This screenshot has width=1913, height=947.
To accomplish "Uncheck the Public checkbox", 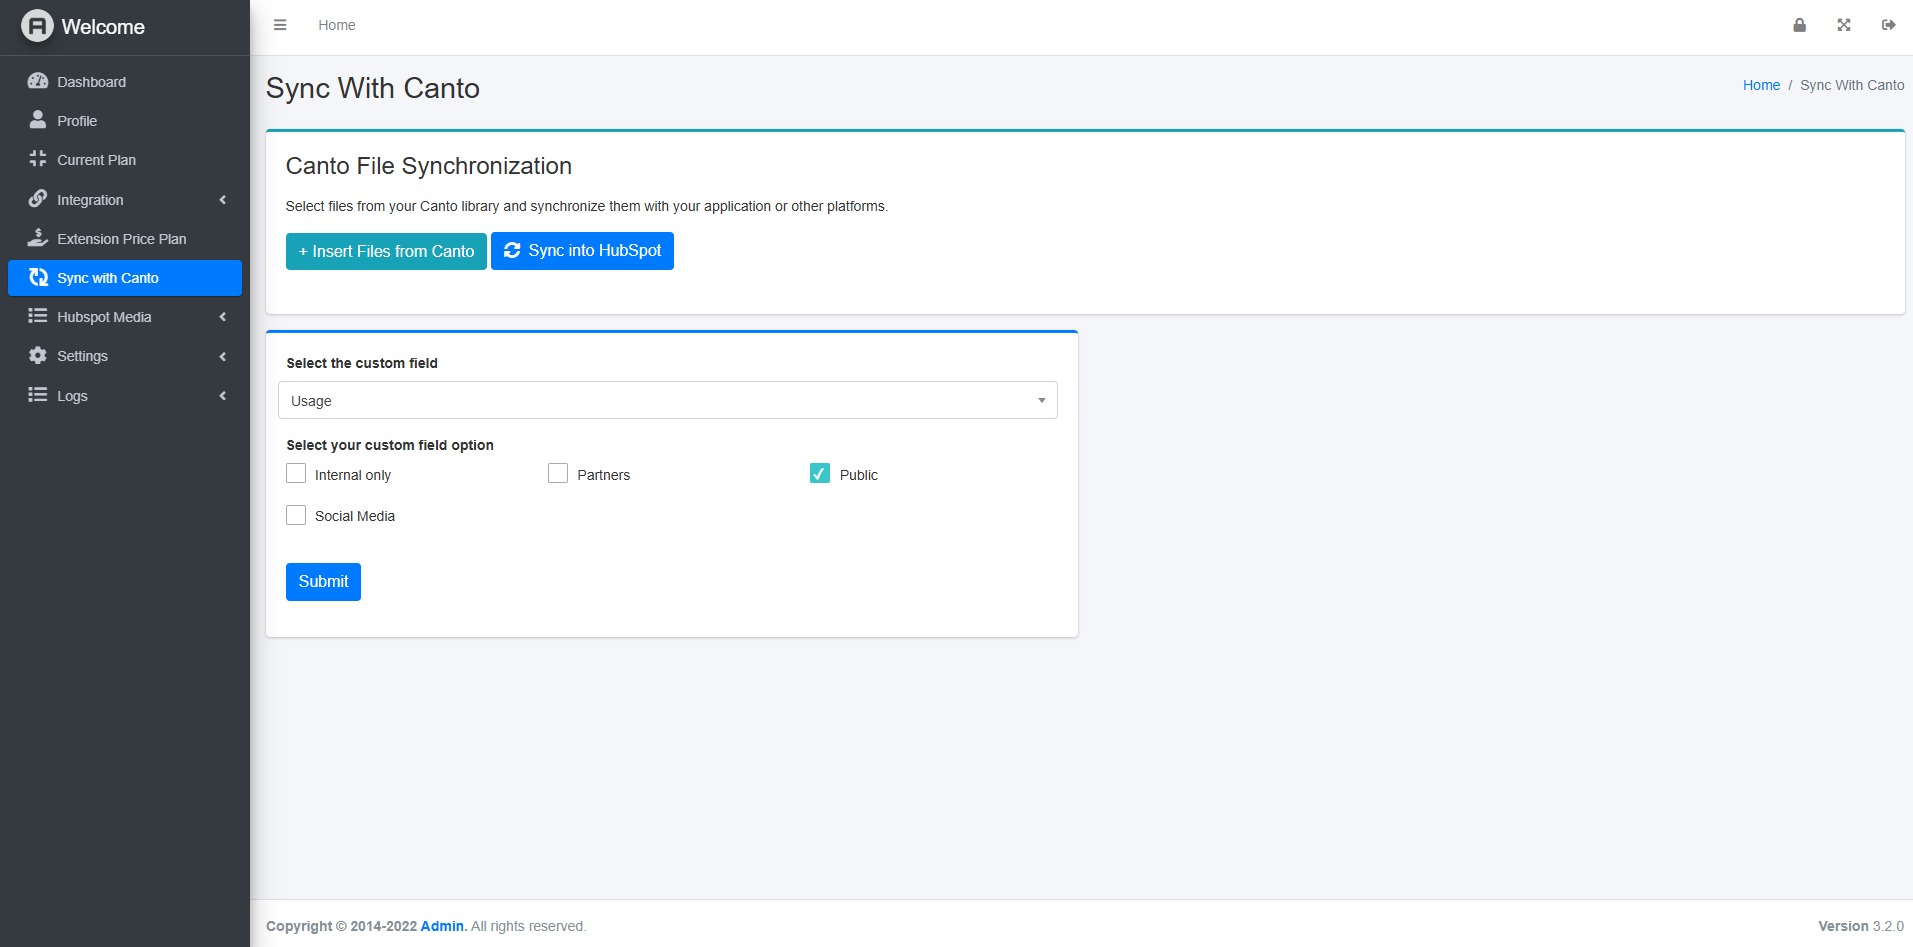I will point(820,473).
